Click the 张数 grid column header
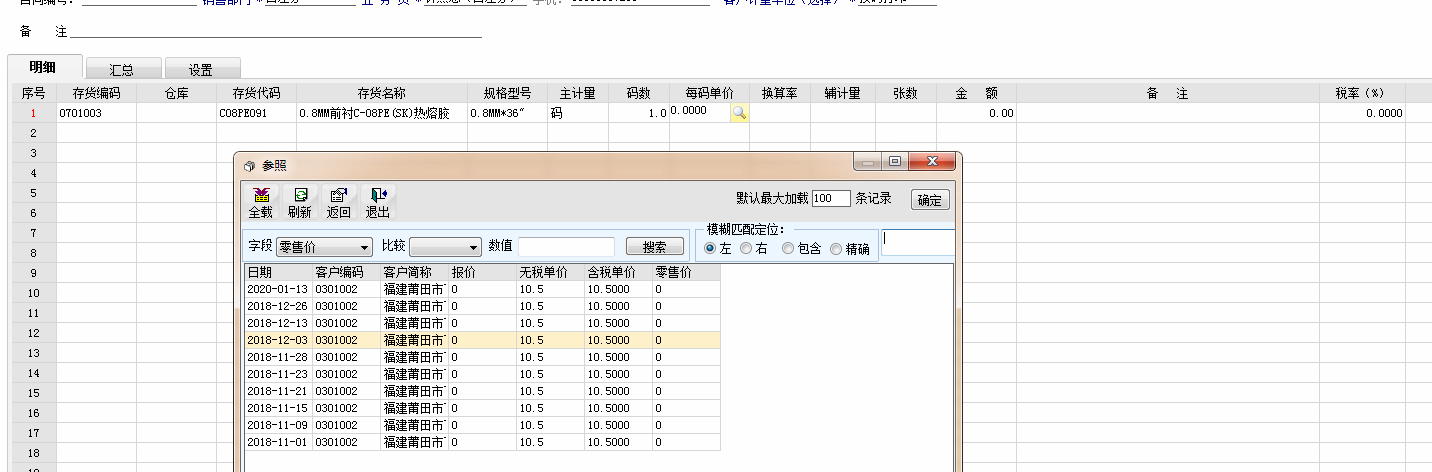This screenshot has width=1432, height=472. [905, 93]
